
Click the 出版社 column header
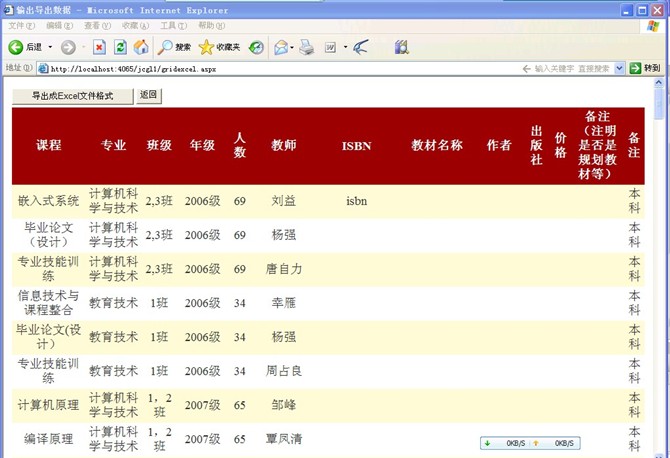pos(536,145)
